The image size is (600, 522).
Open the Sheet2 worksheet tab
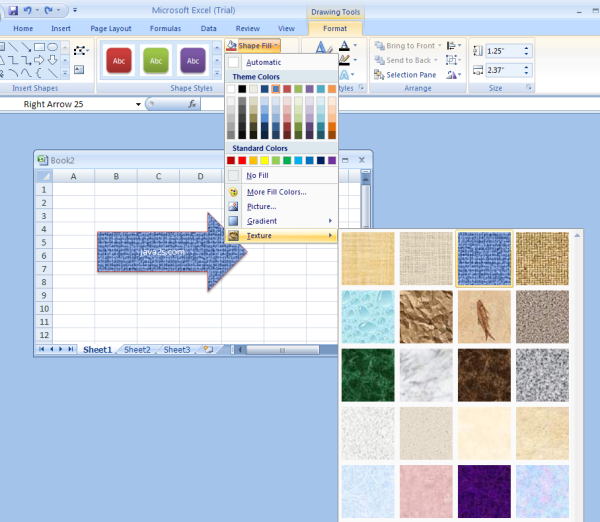(x=137, y=350)
